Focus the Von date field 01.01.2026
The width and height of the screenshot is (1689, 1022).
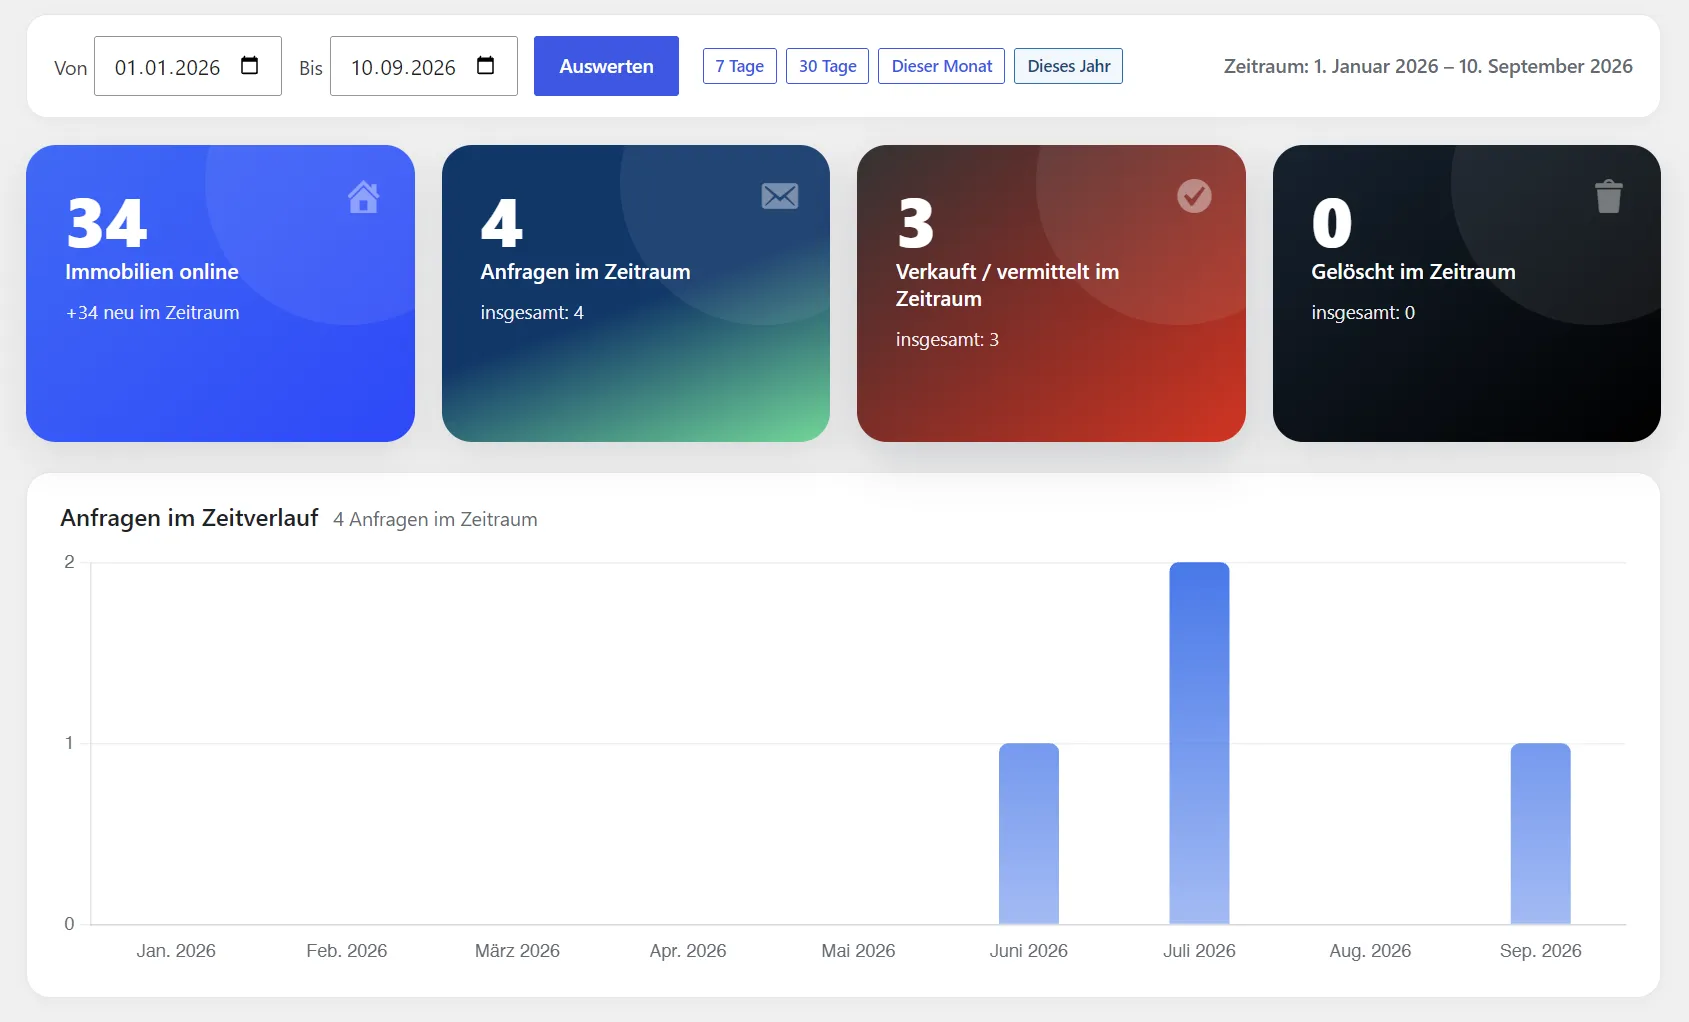pyautogui.click(x=188, y=66)
